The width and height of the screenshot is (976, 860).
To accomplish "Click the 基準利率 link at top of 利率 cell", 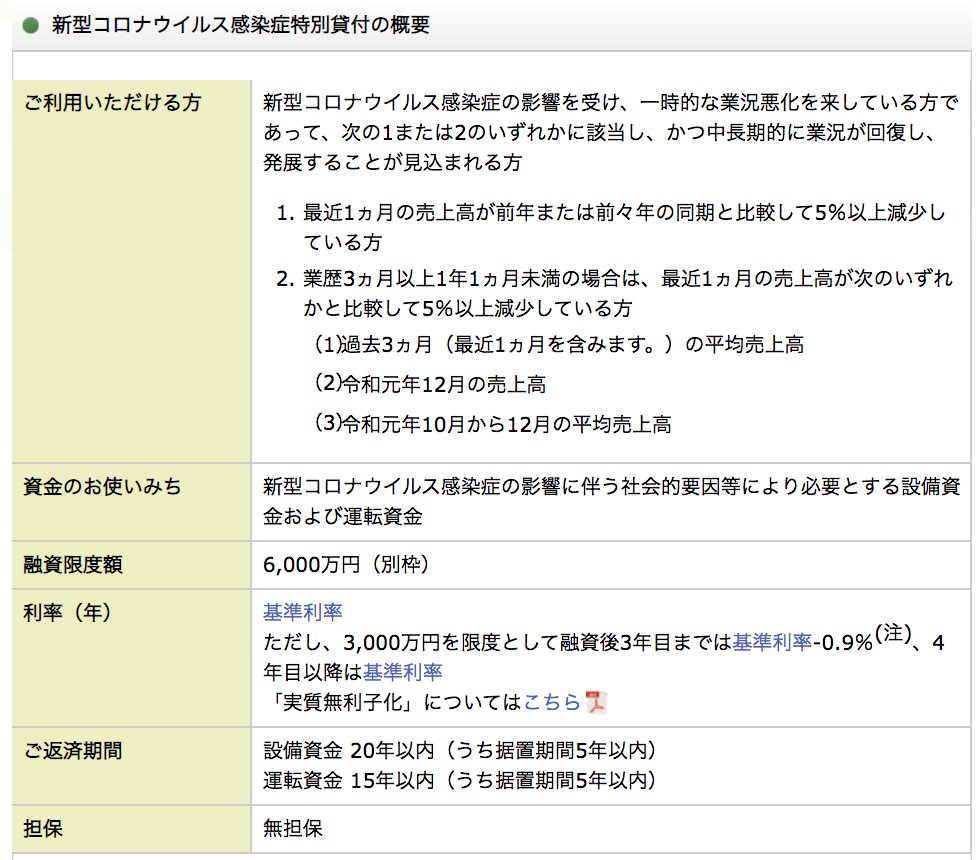I will [x=303, y=612].
